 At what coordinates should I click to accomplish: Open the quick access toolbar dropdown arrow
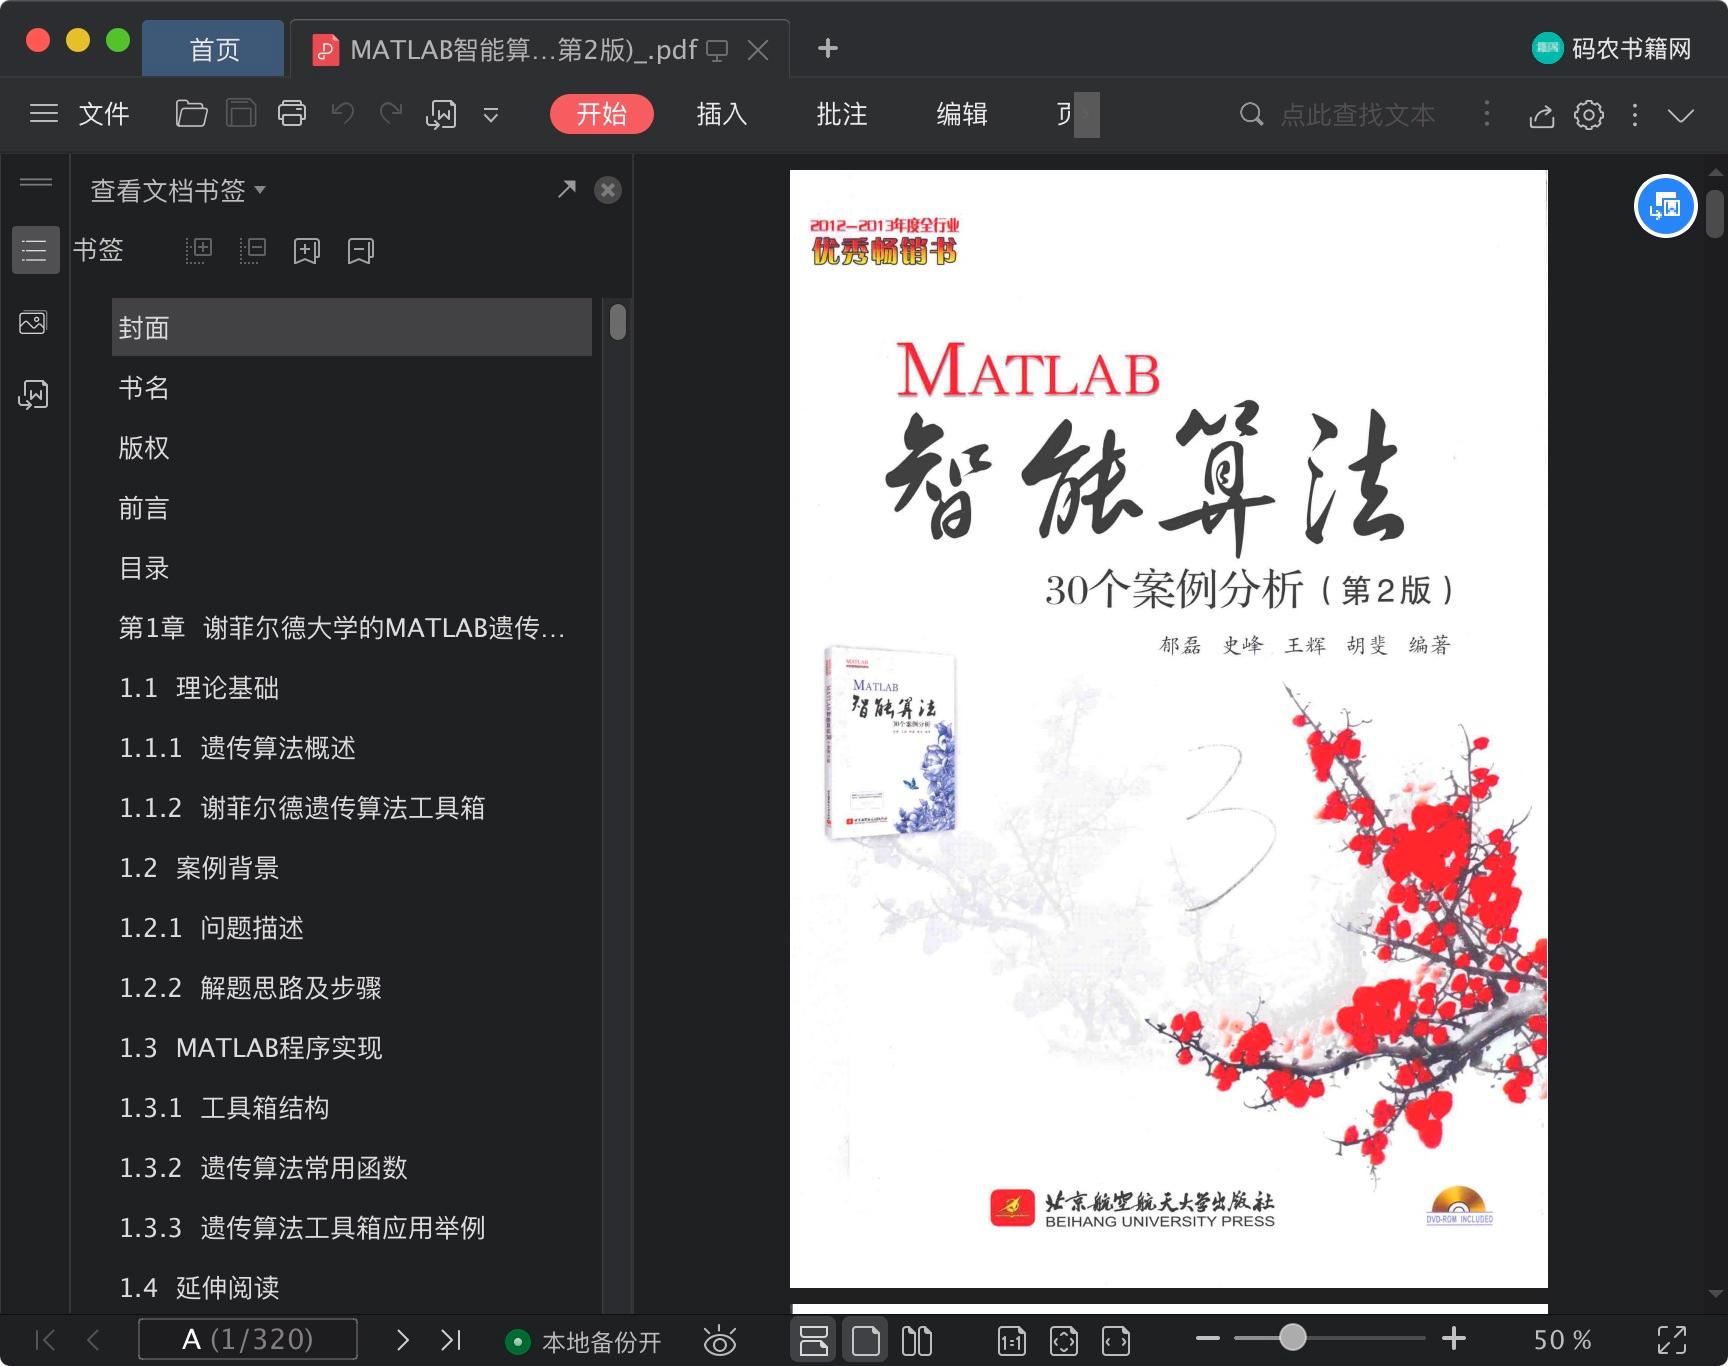(x=491, y=115)
